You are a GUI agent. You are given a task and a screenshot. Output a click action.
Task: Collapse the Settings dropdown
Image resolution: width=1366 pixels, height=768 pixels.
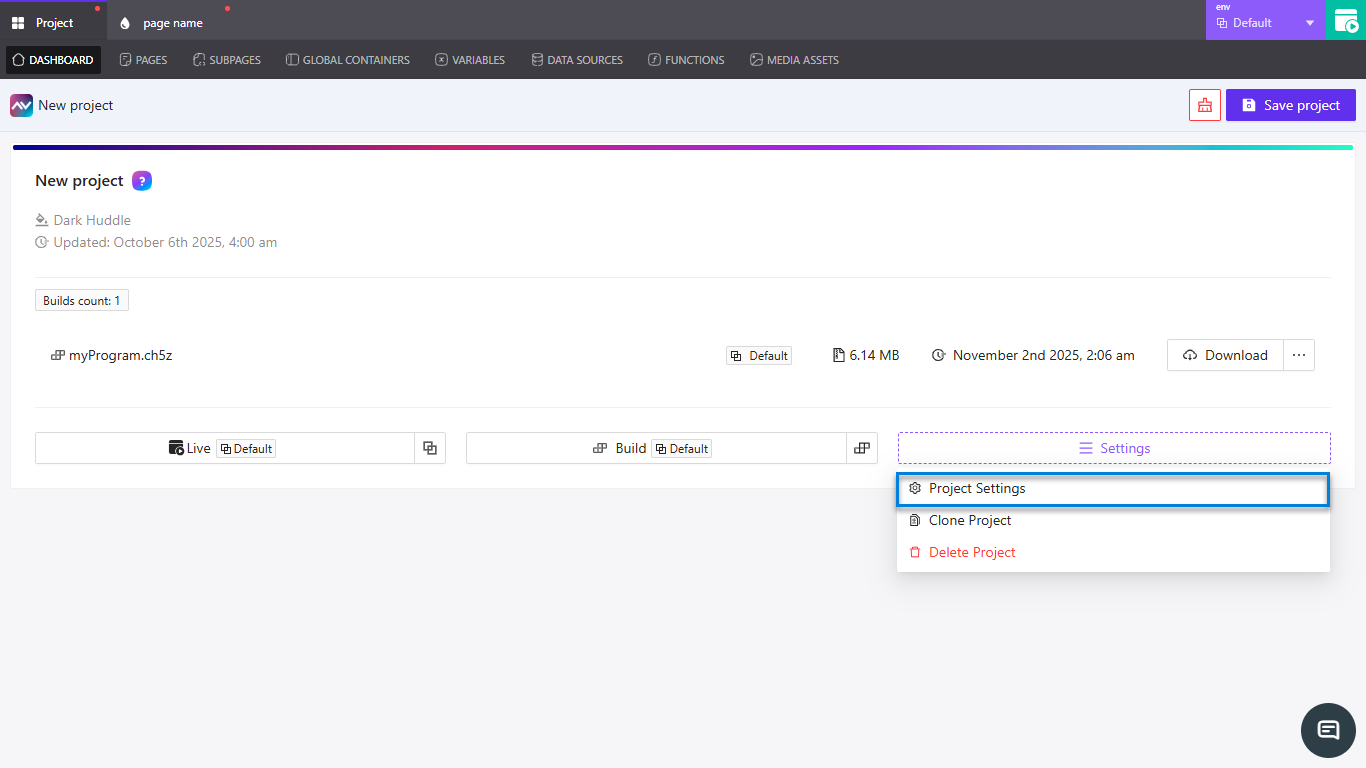click(x=1114, y=448)
